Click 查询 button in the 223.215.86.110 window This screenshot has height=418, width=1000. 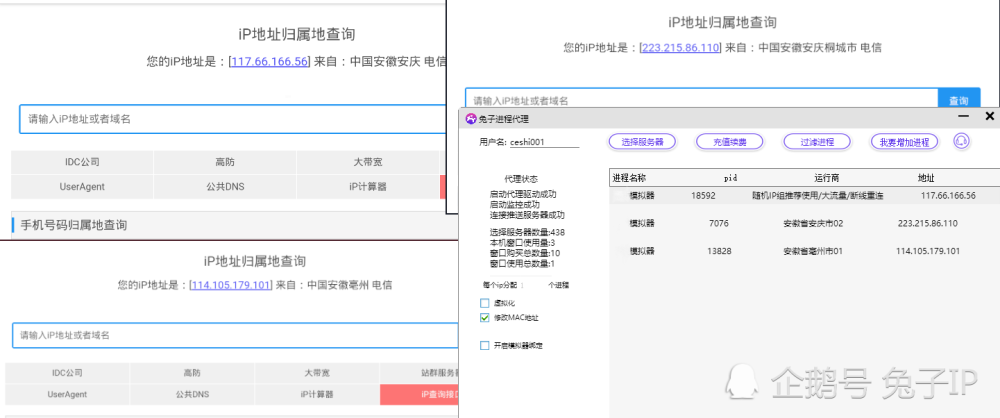point(959,100)
